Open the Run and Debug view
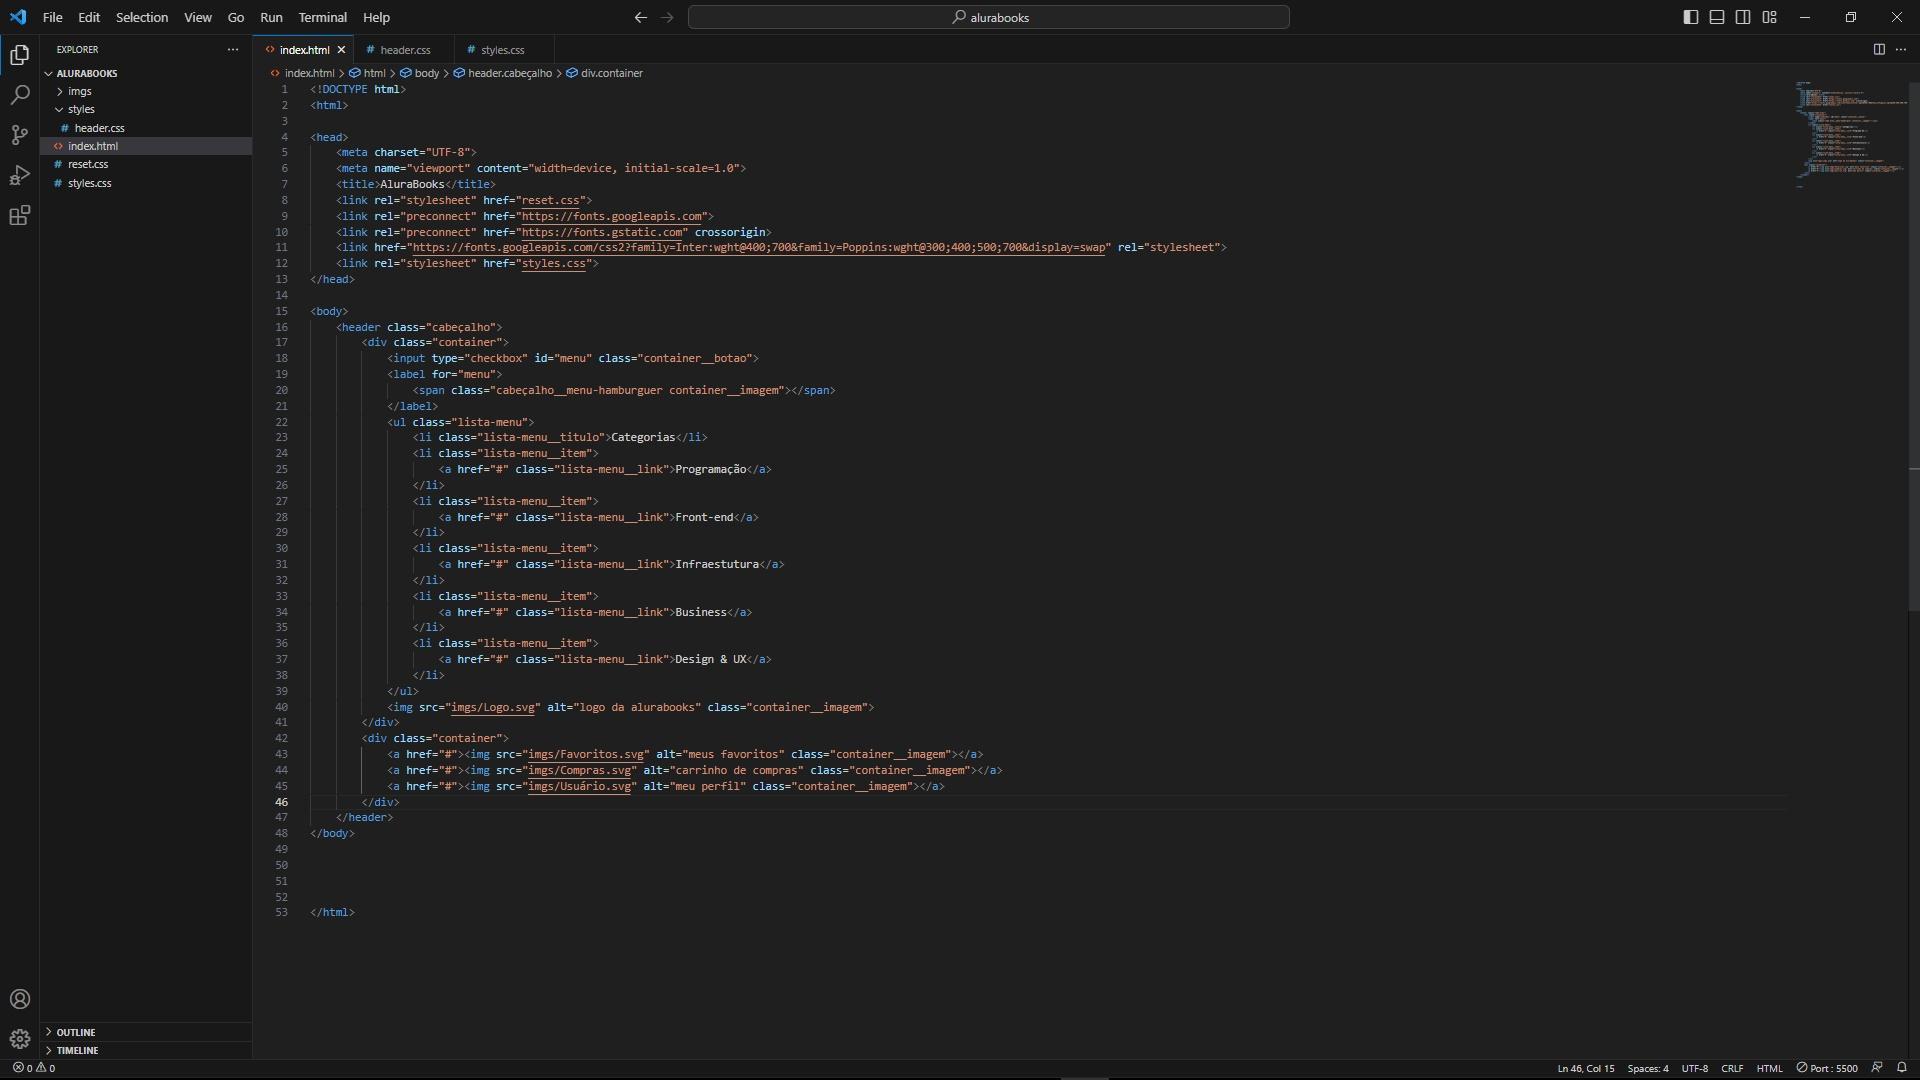 19,175
